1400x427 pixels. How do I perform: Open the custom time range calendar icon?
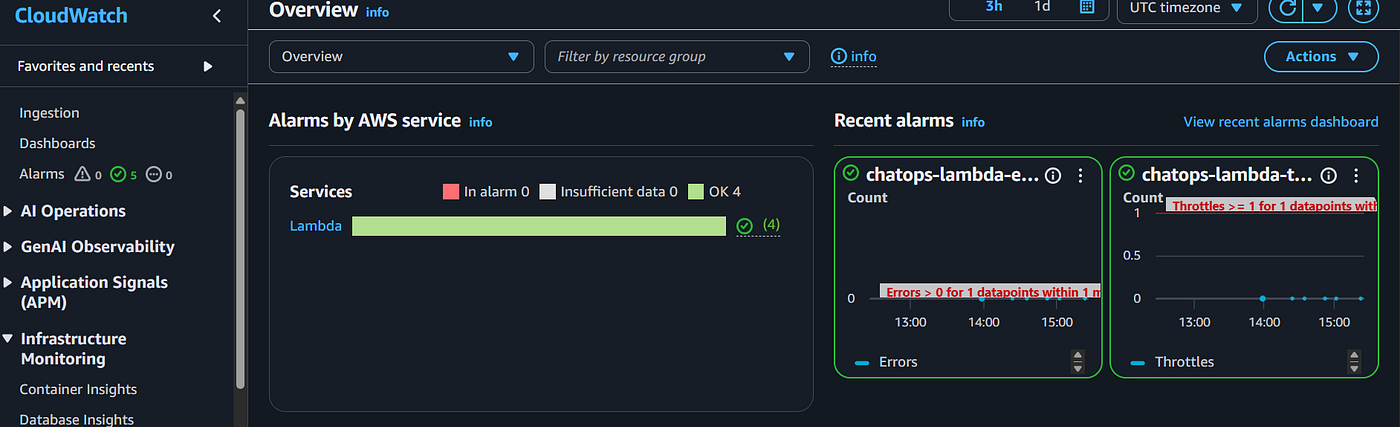pos(1087,7)
